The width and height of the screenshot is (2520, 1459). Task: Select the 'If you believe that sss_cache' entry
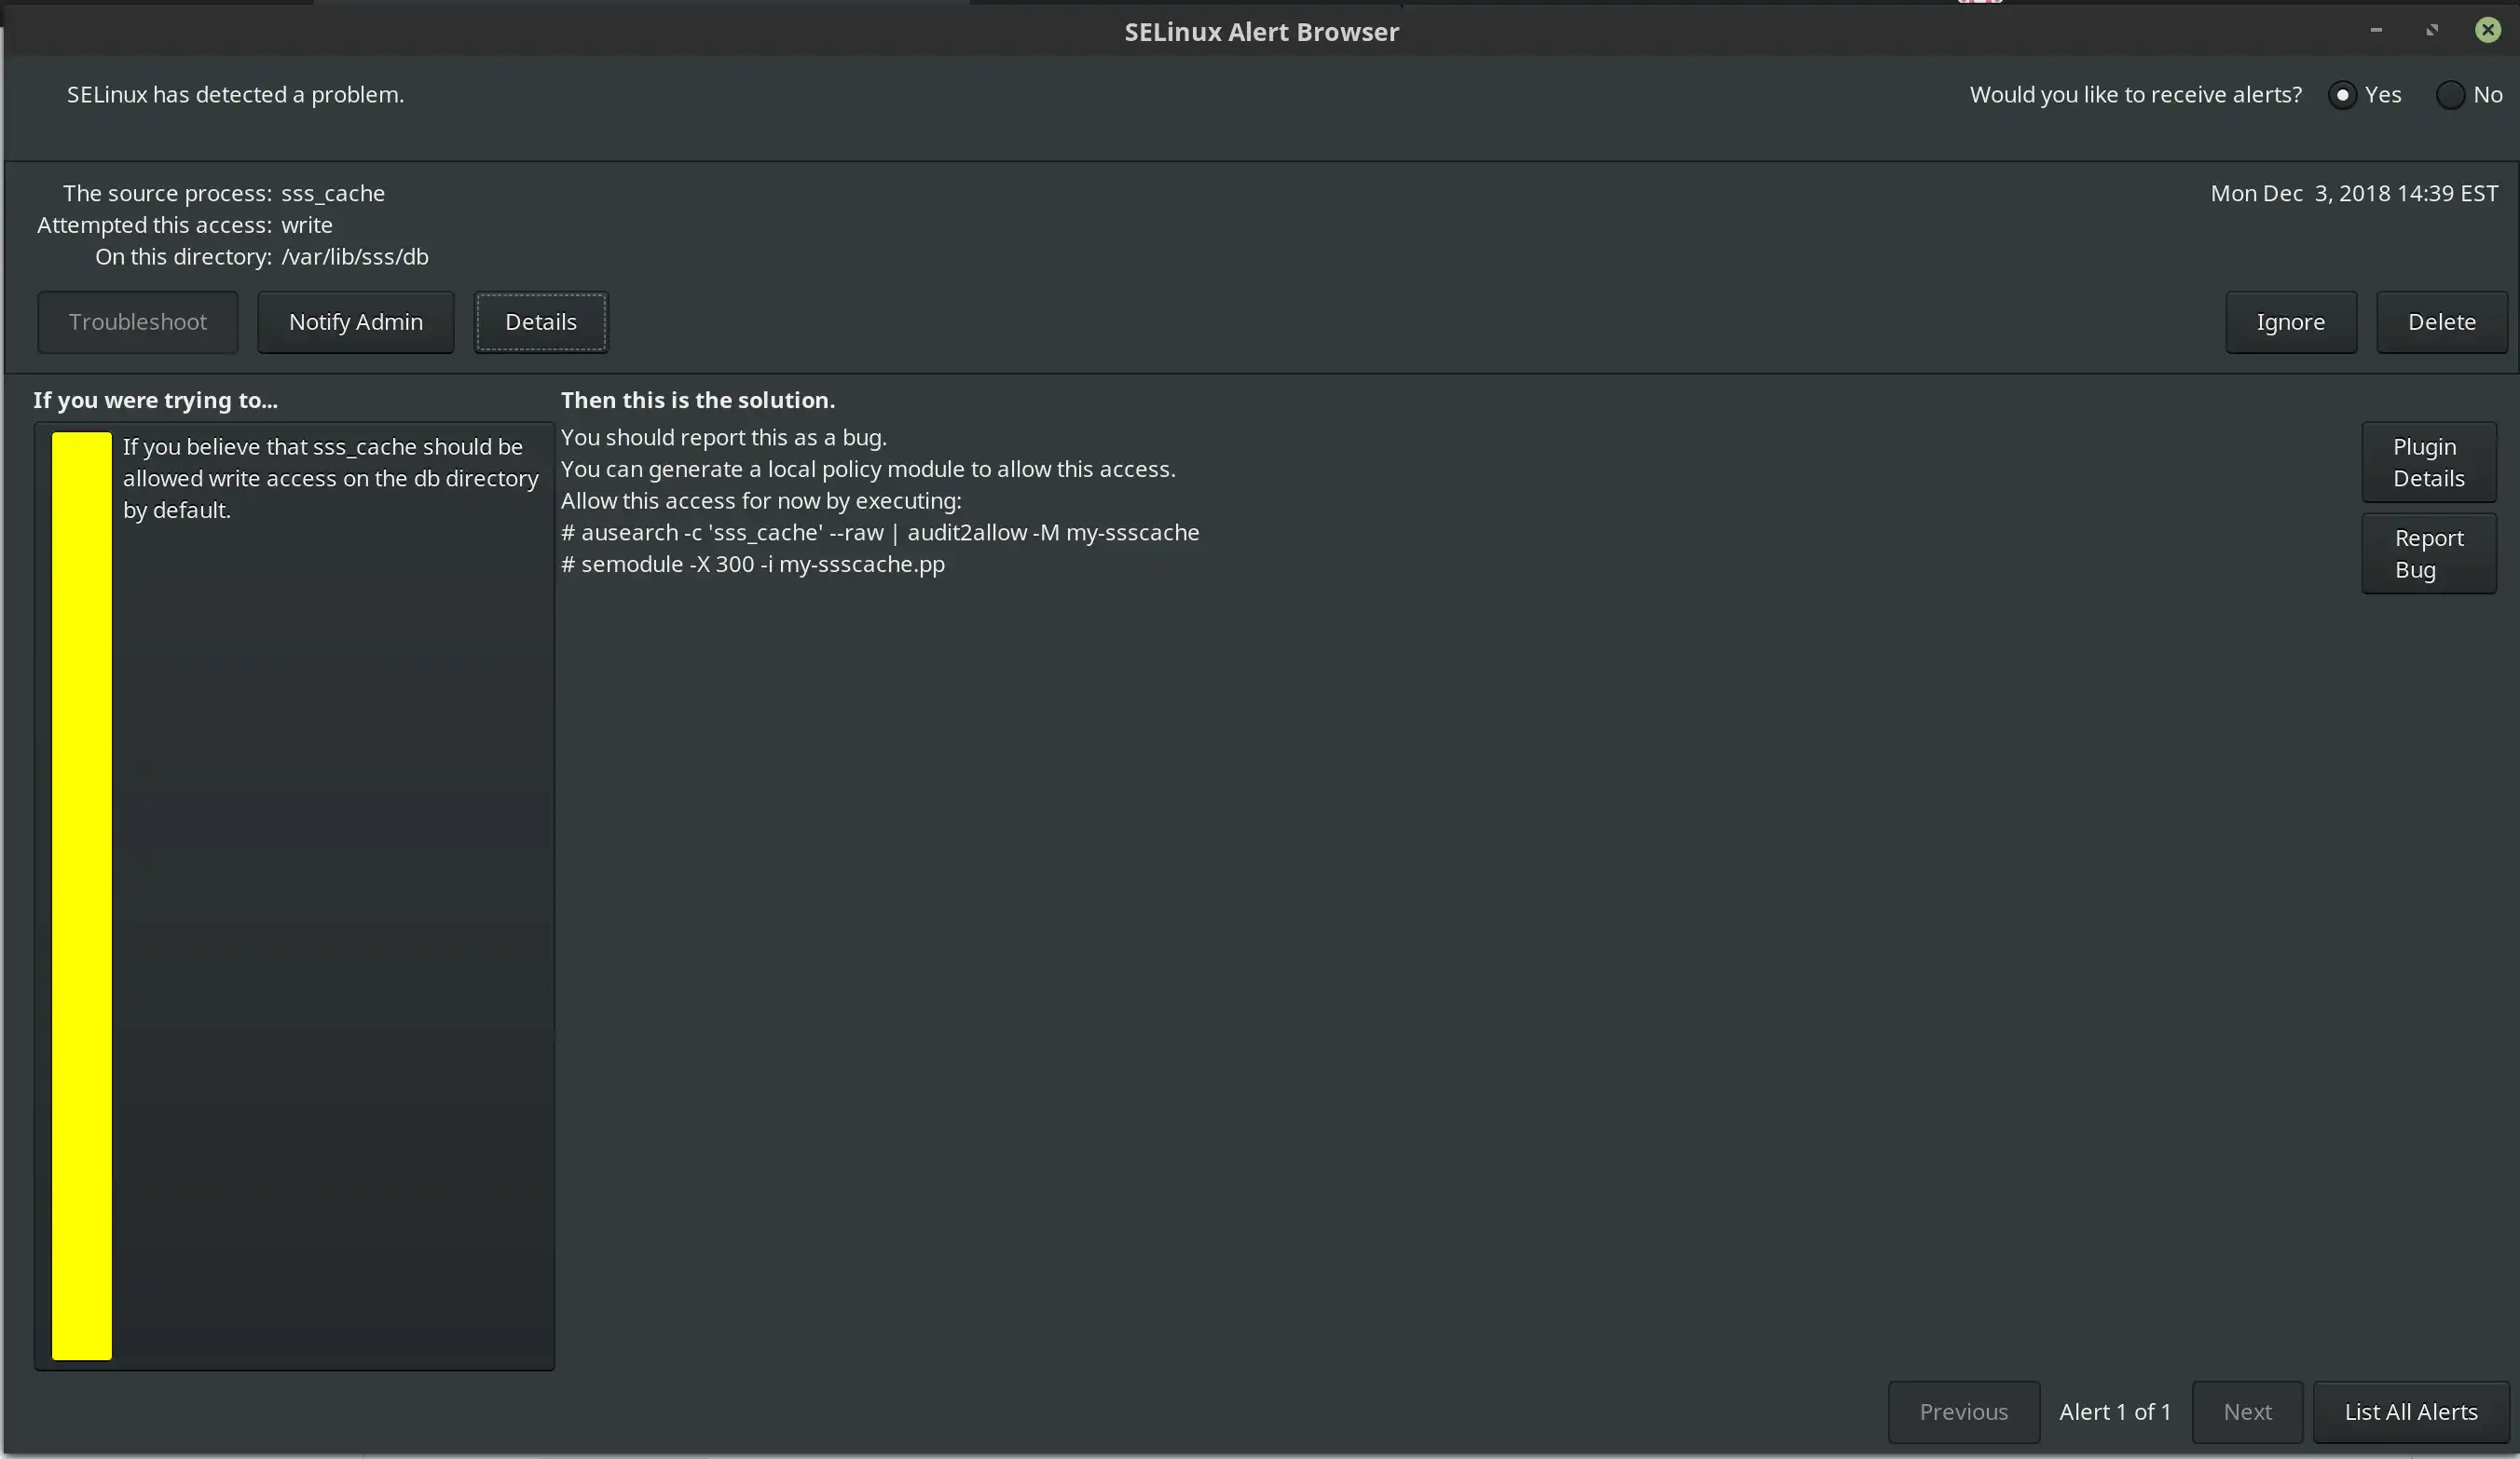331,478
